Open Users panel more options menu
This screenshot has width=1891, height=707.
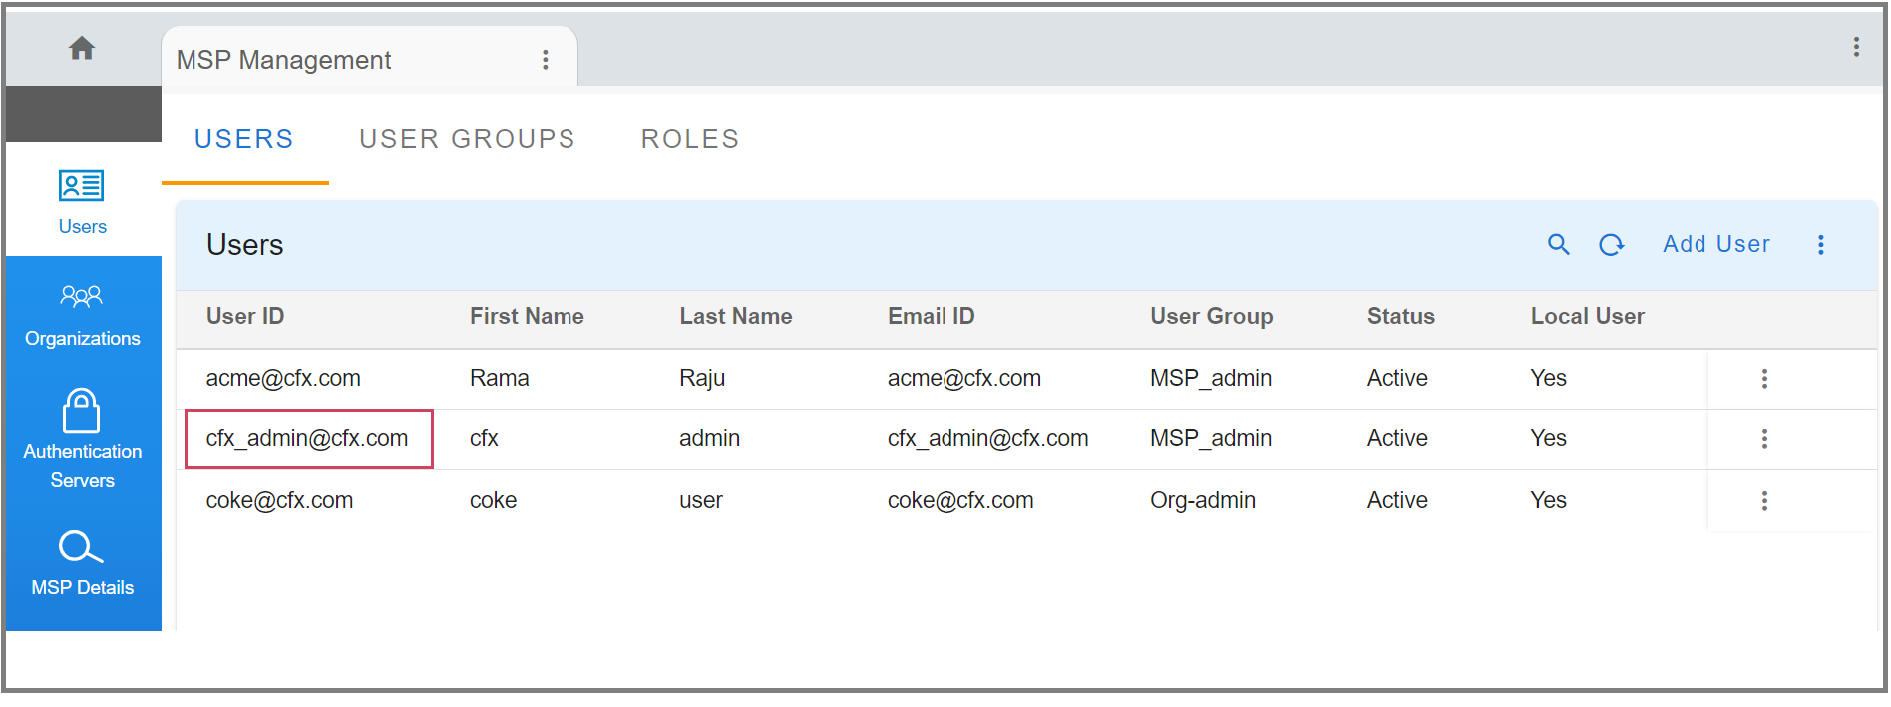coord(1820,245)
